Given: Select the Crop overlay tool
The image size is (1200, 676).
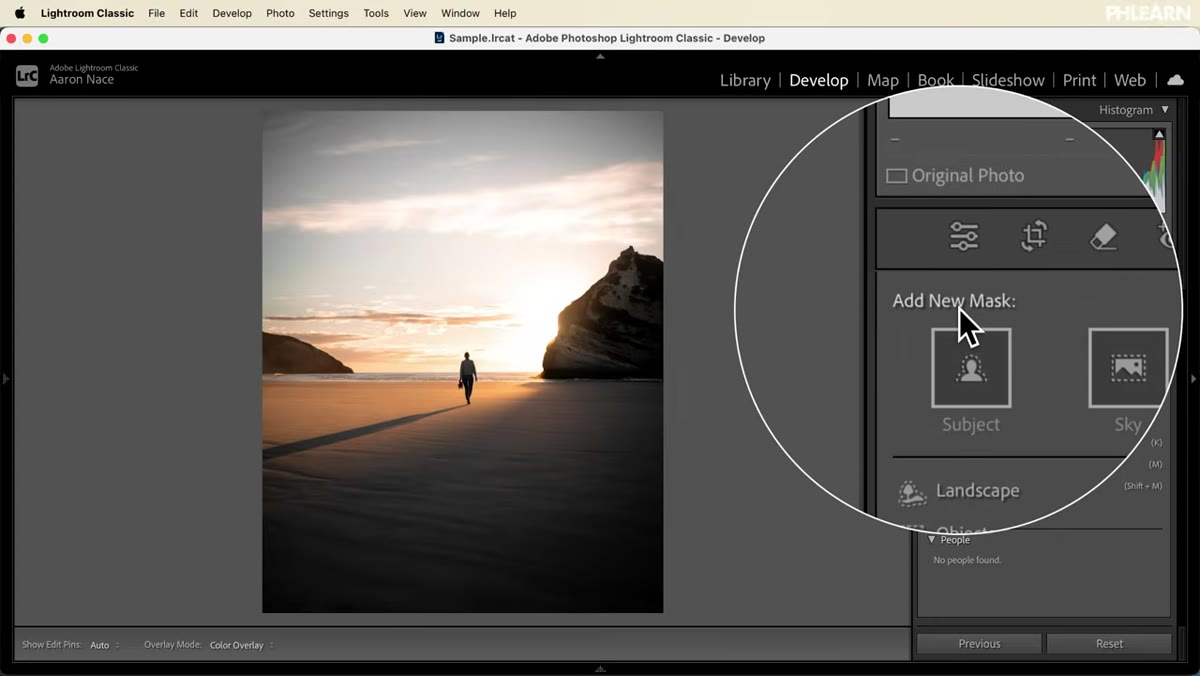Looking at the screenshot, I should click(x=1034, y=236).
